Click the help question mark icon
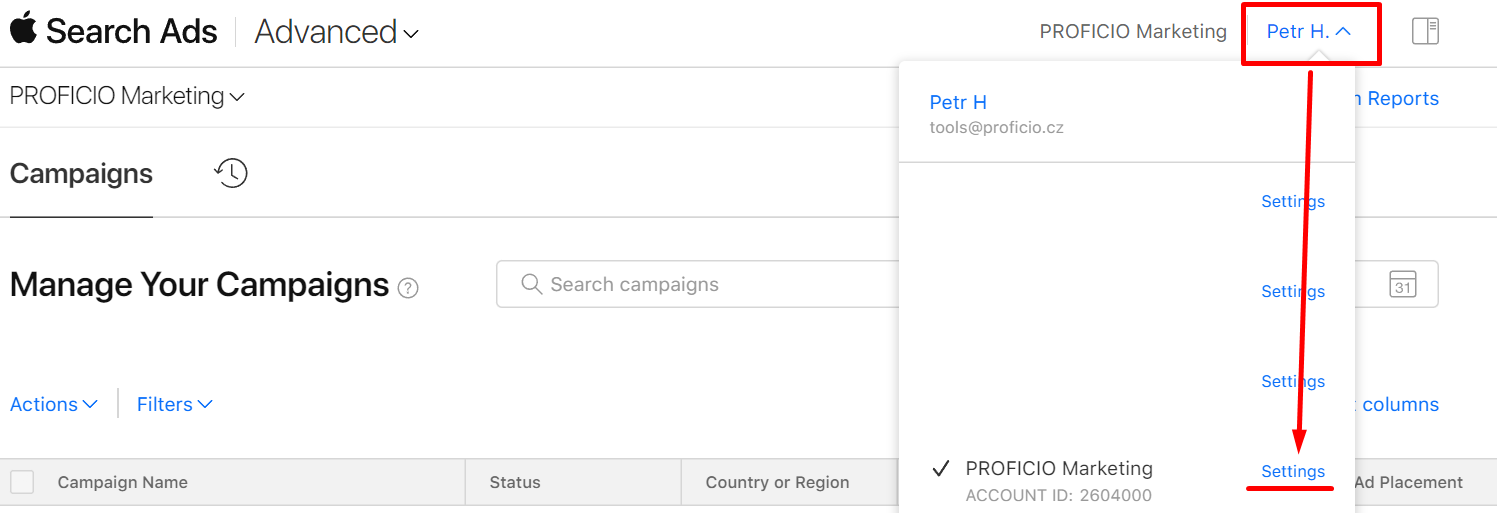The image size is (1502, 513). [x=408, y=288]
